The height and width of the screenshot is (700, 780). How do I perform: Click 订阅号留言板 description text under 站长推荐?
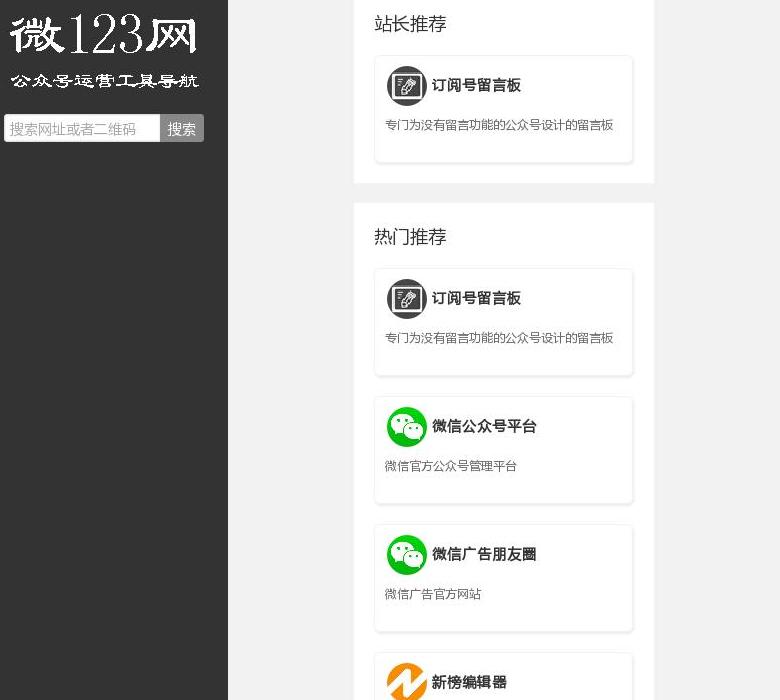point(499,125)
